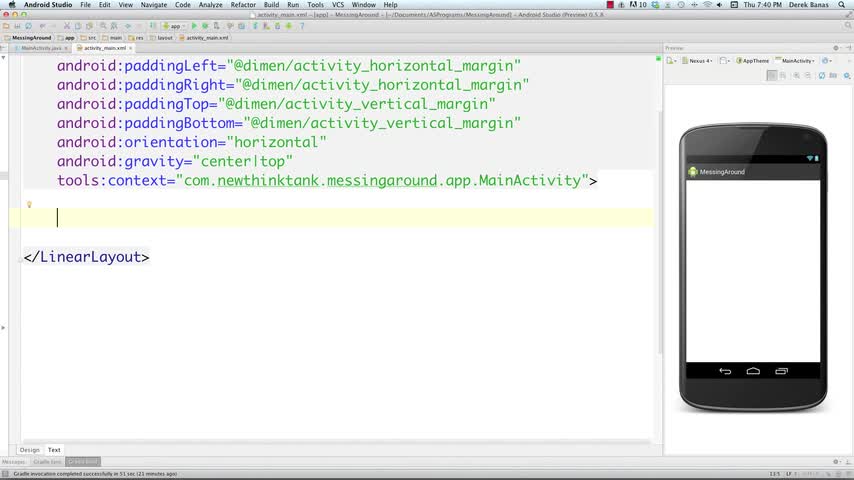Image resolution: width=854 pixels, height=480 pixels.
Task: Switch to the MainActivity.java editor tab
Action: 40,48
